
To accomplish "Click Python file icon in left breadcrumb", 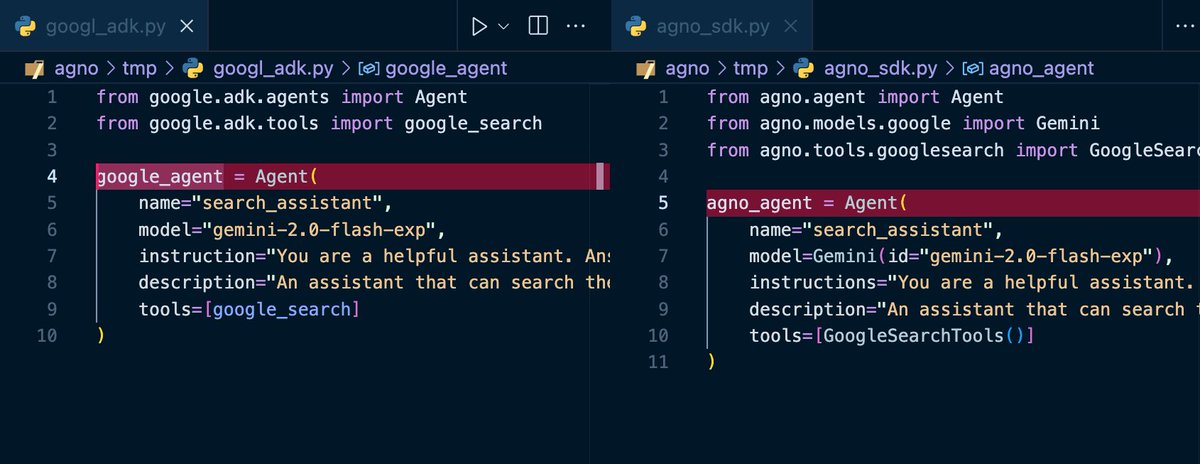I will 194,69.
